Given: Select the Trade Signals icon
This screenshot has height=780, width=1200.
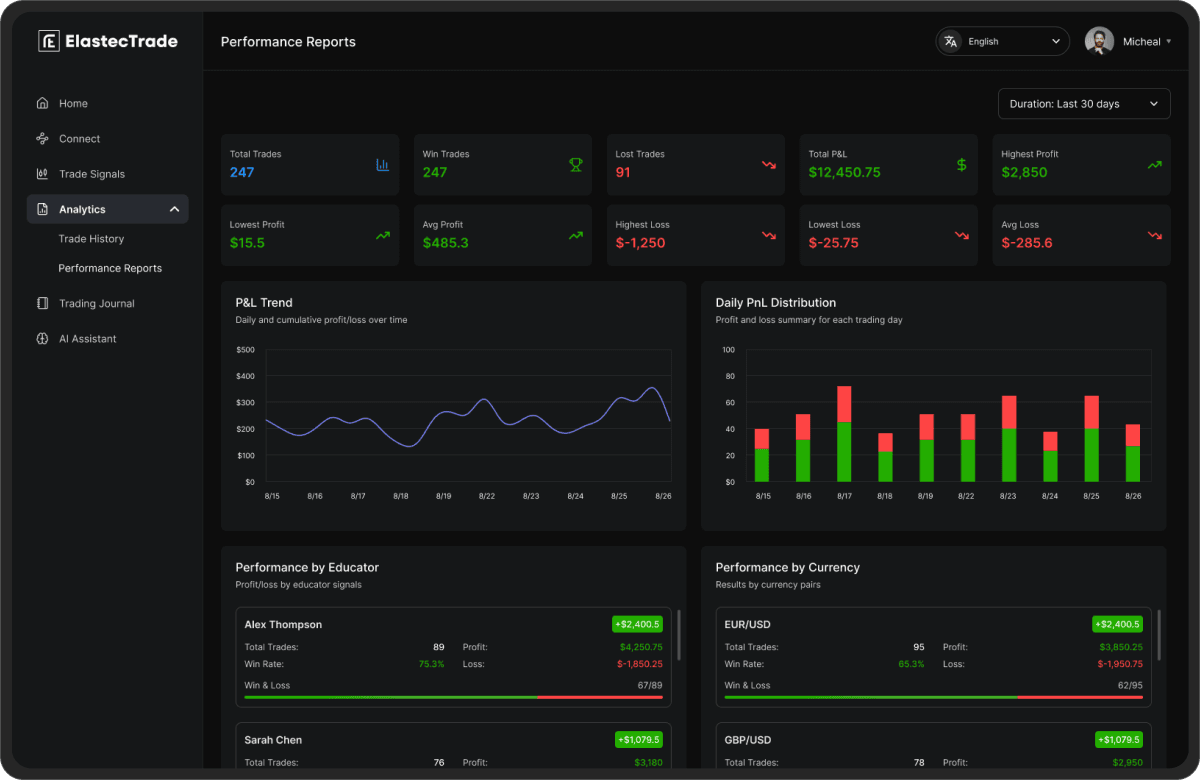Looking at the screenshot, I should [42, 173].
